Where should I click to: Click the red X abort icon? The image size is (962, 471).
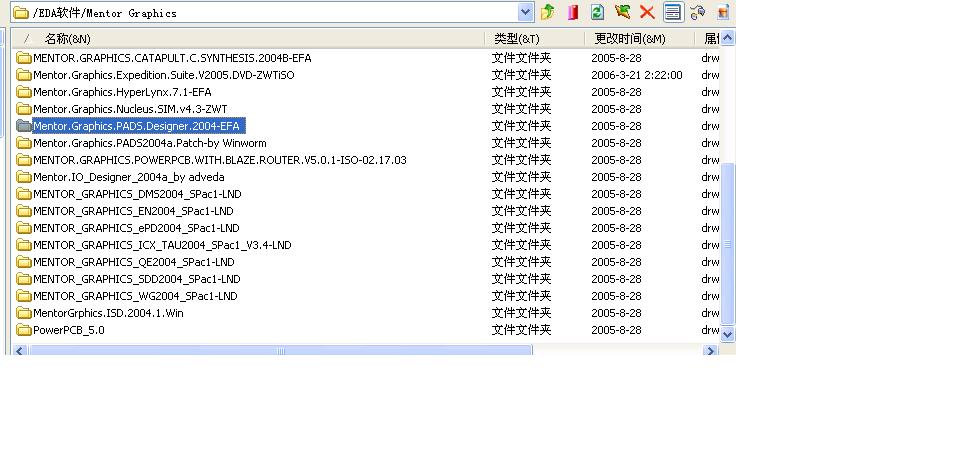647,12
